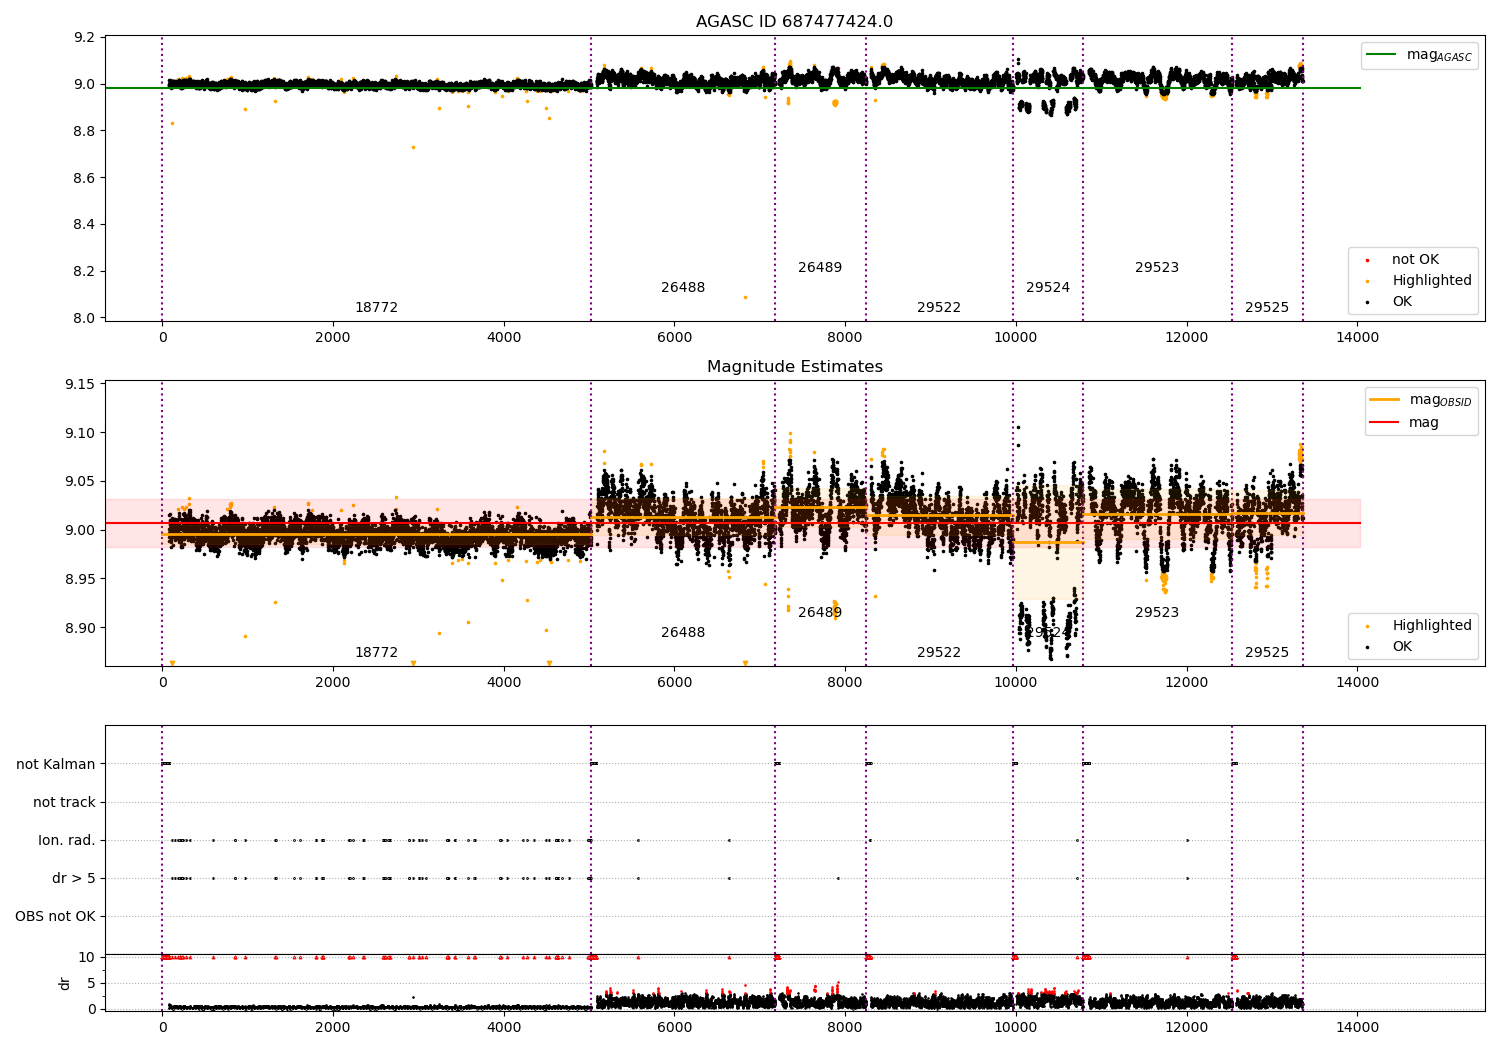Click the 9.15 y-axis tick label
This screenshot has width=1500, height=1050.
pos(82,385)
